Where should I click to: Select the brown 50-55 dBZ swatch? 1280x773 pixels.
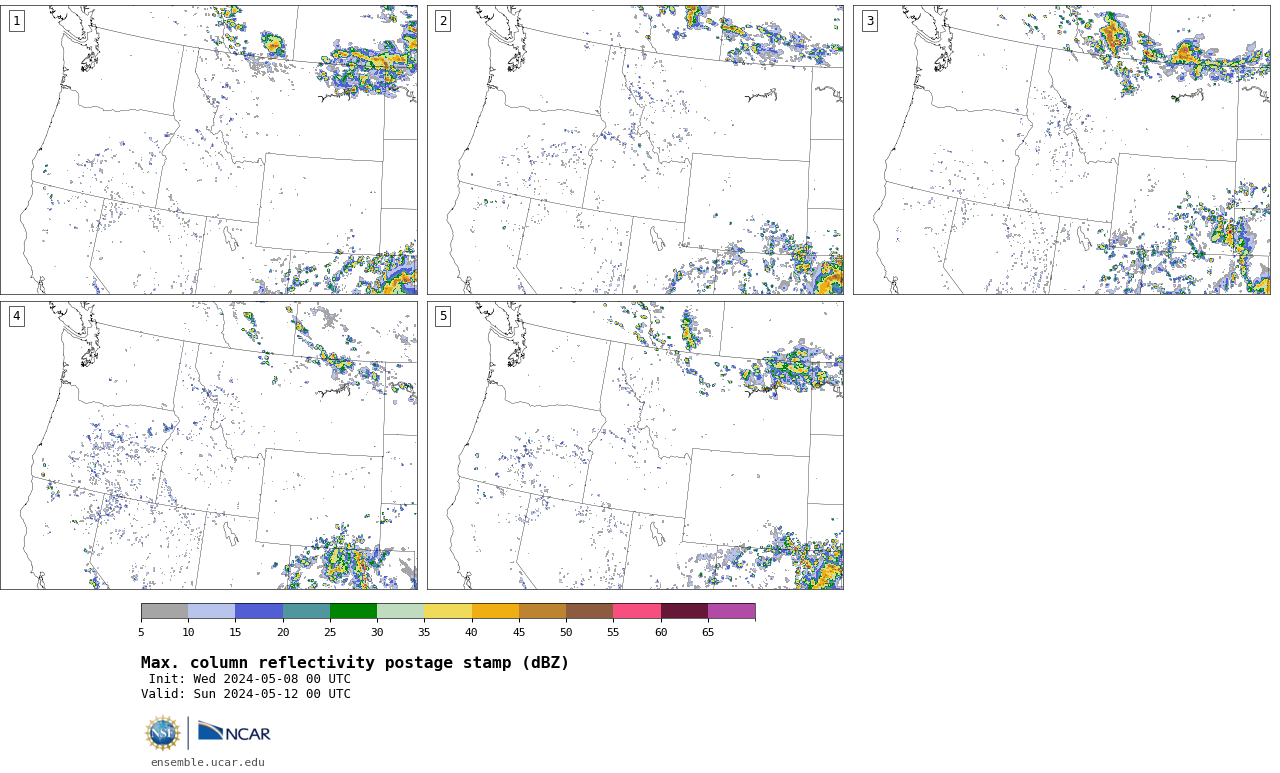point(590,611)
